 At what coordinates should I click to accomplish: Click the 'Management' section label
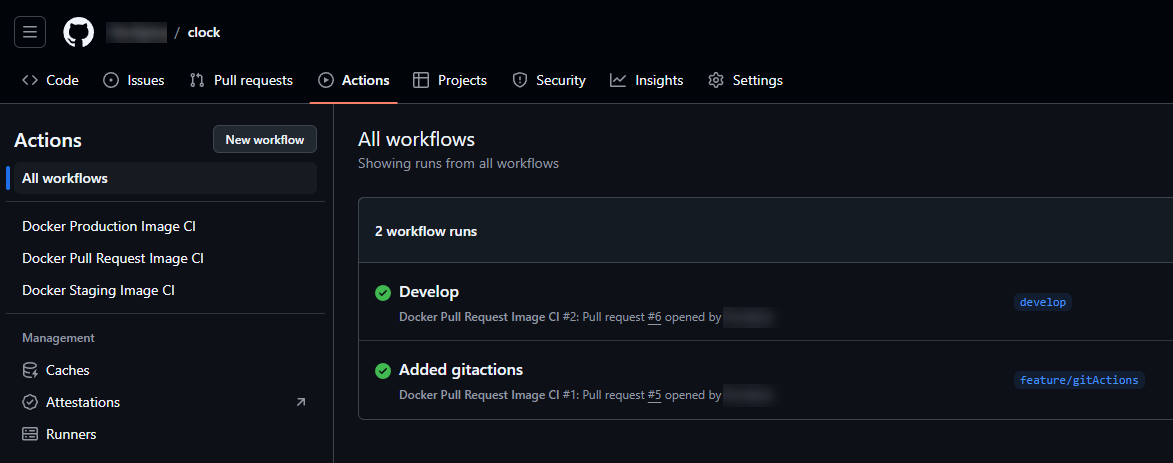pyautogui.click(x=58, y=338)
